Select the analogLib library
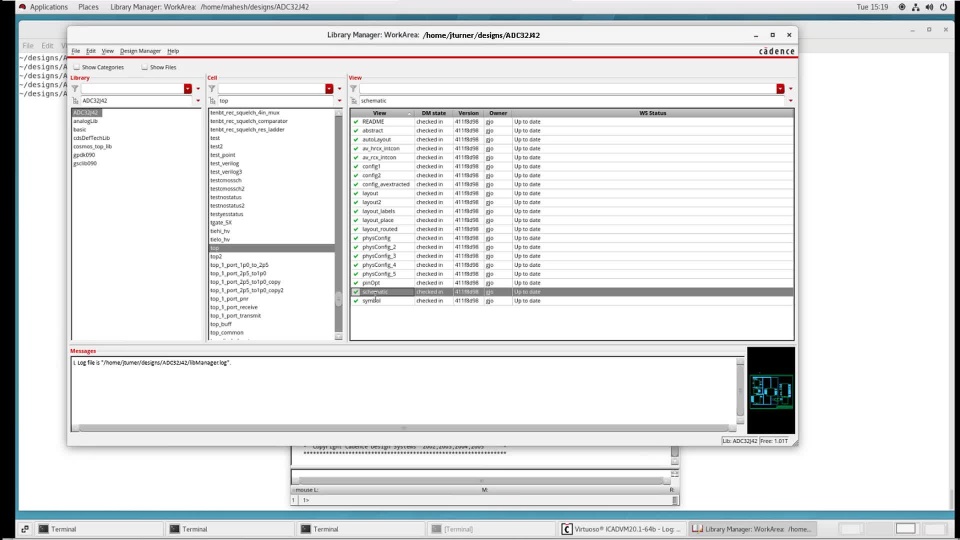 coord(85,121)
